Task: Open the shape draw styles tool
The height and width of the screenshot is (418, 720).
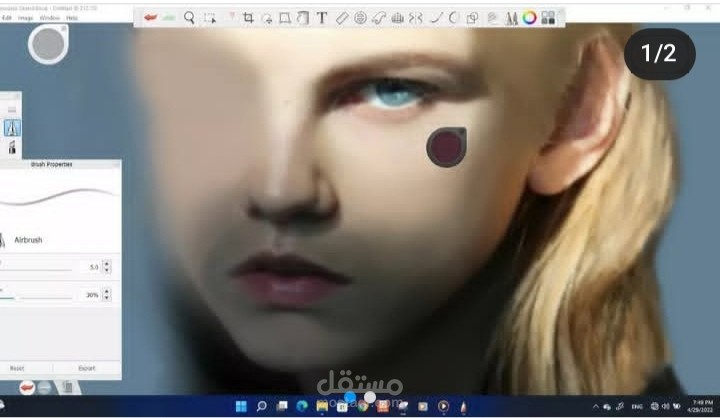Action: coord(472,18)
